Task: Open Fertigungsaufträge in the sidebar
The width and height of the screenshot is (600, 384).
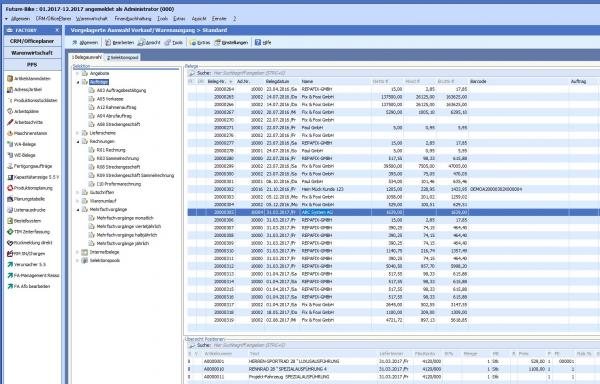Action: click(29, 166)
